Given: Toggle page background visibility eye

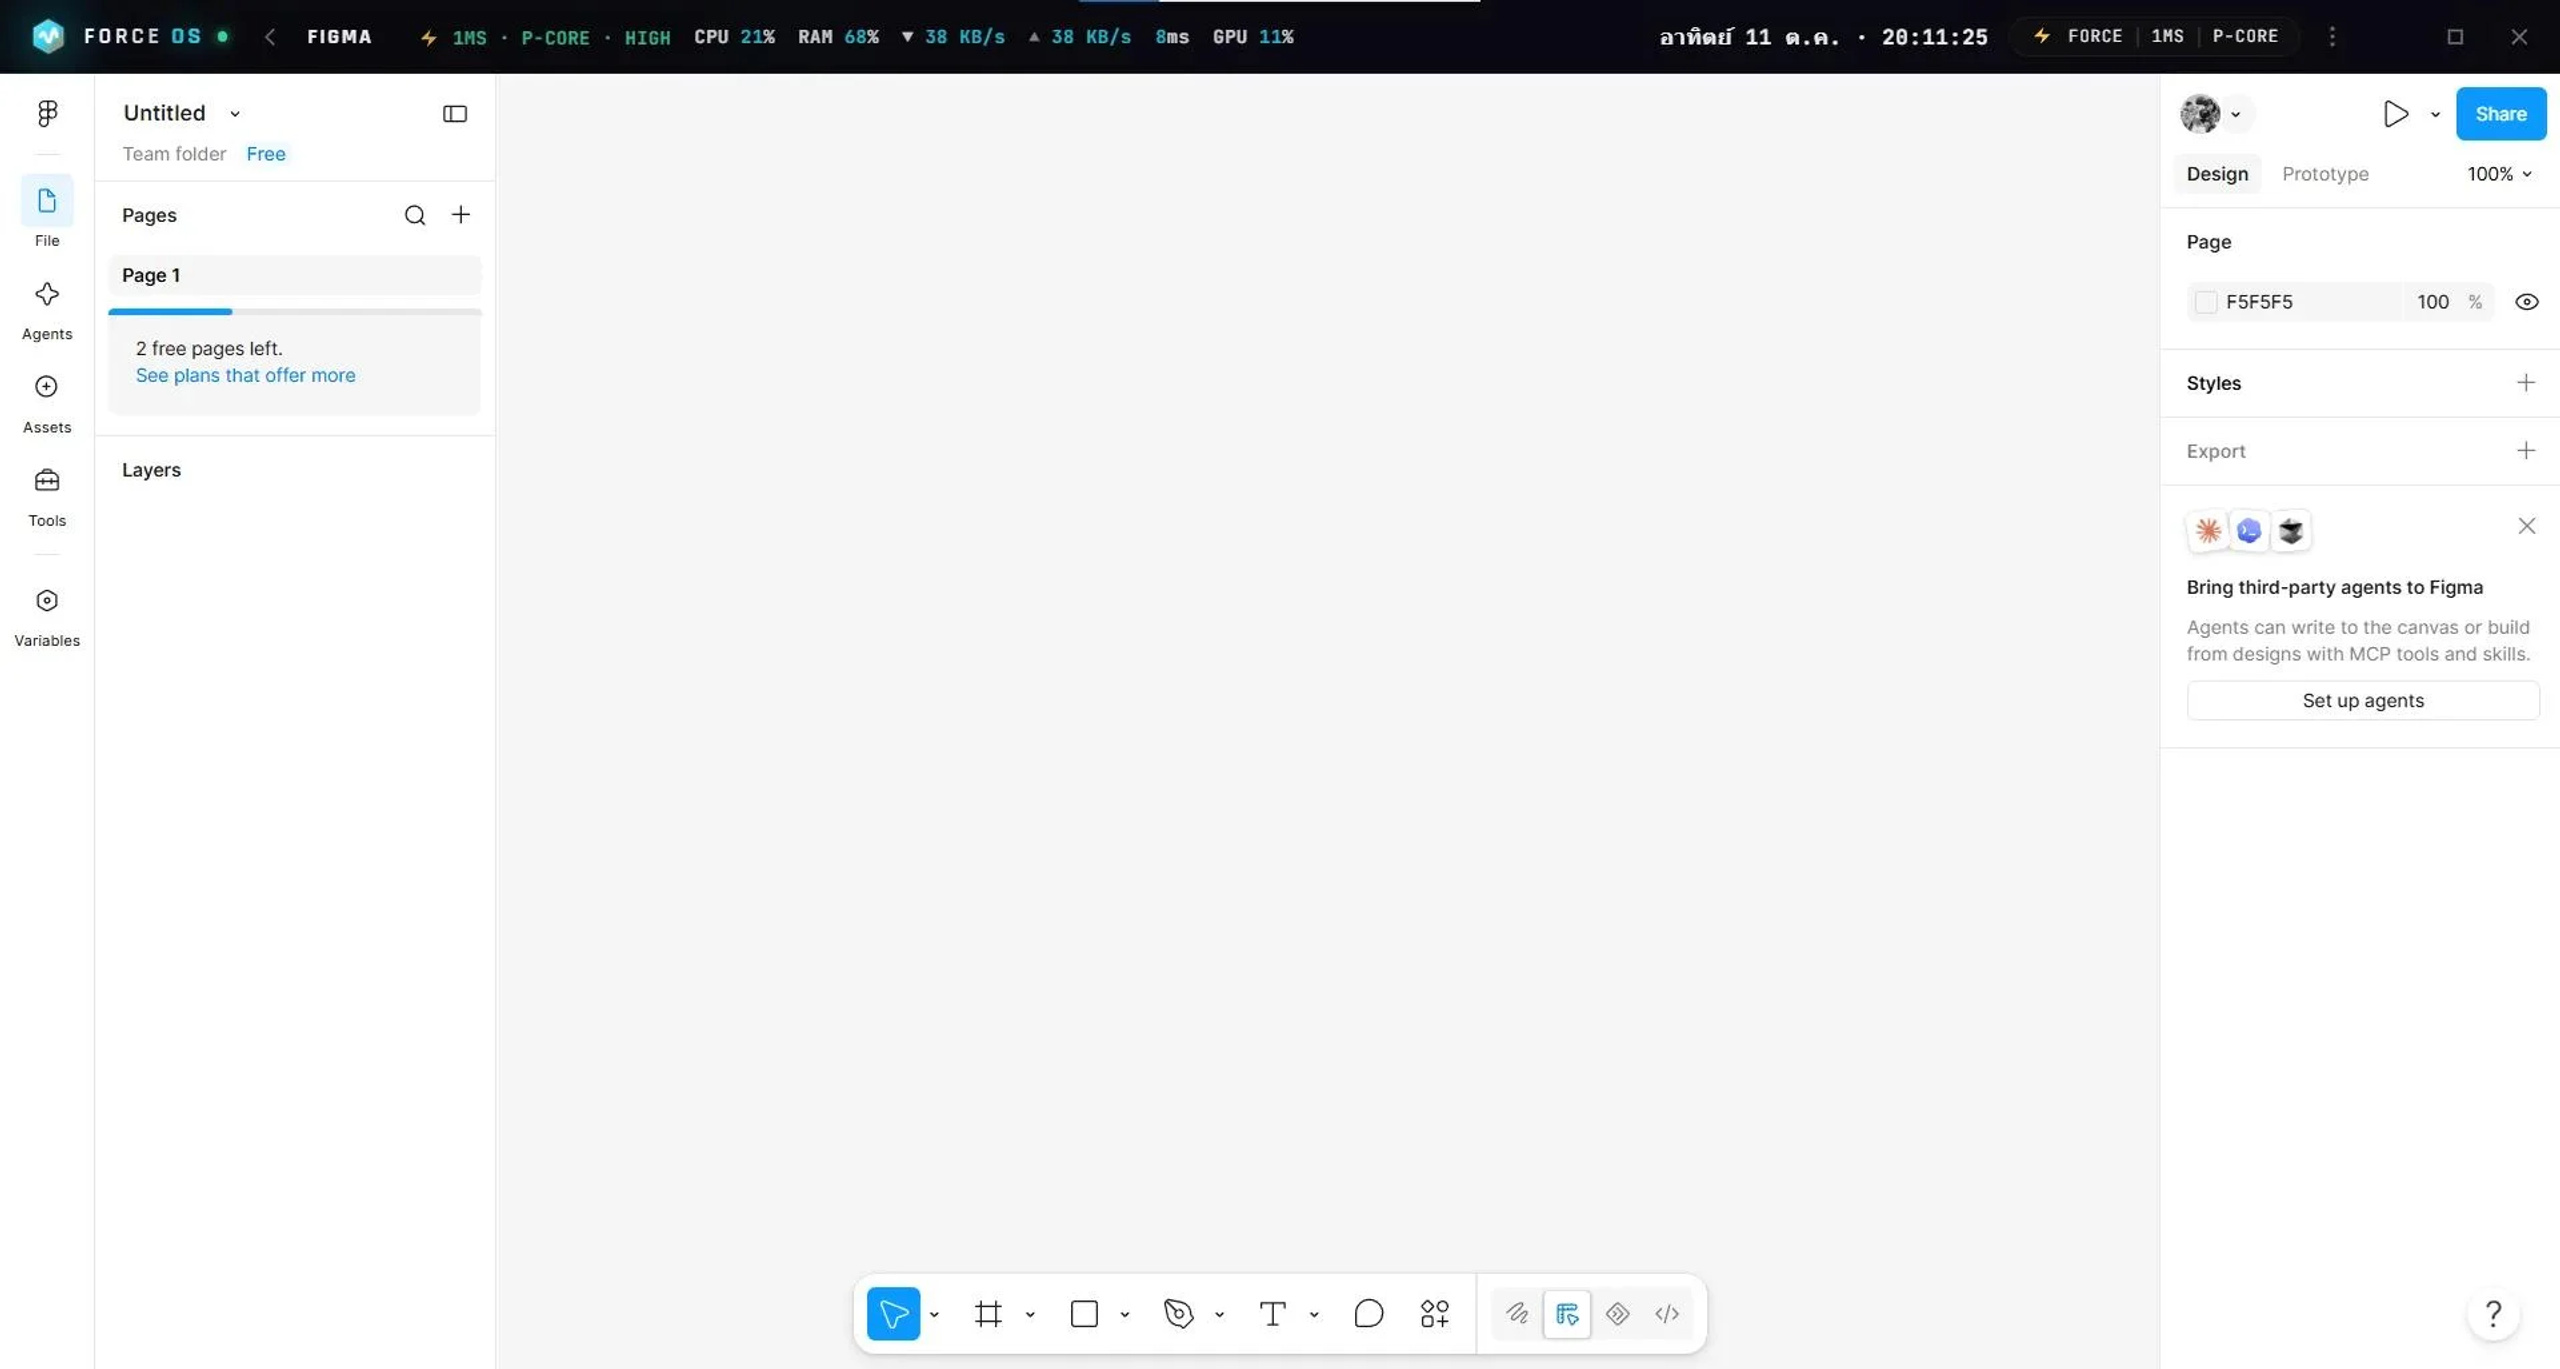Looking at the screenshot, I should click(2527, 302).
